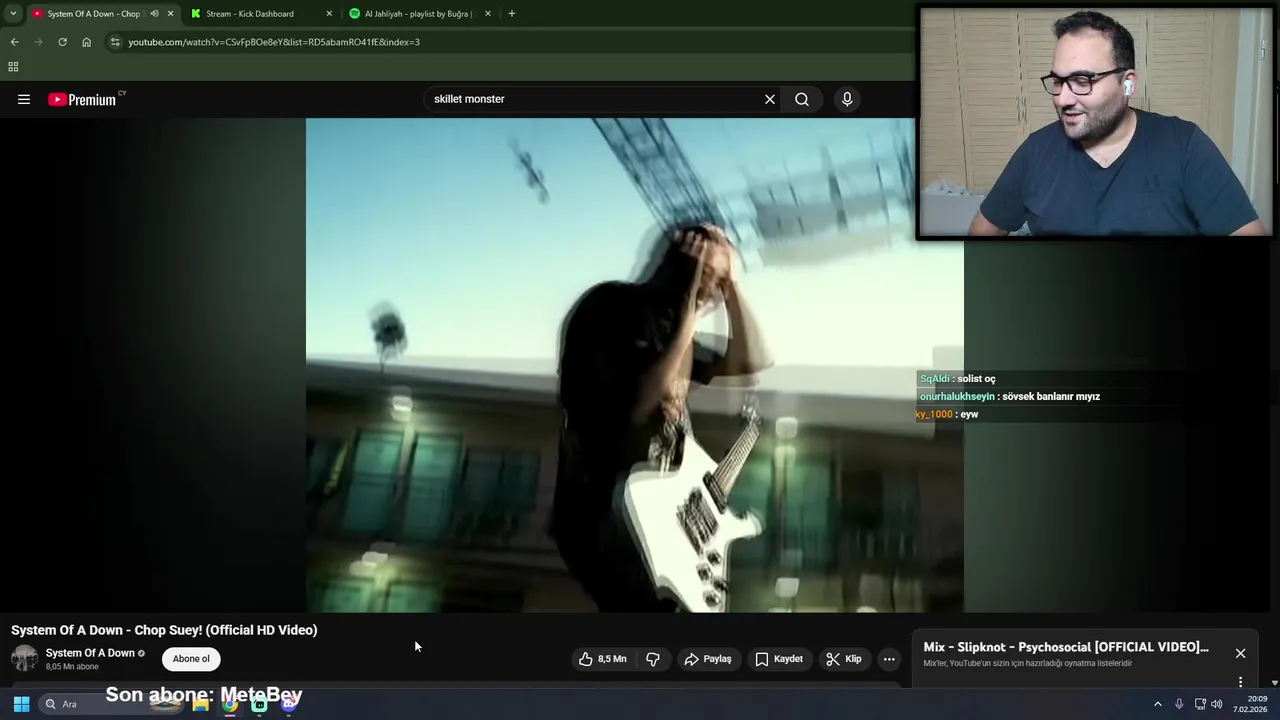The width and height of the screenshot is (1280, 720).
Task: Open Mix playlist three-dot options
Action: 1240,682
